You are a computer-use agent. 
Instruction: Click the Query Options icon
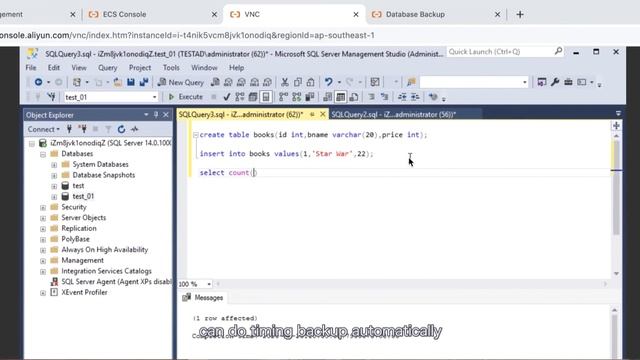[253, 97]
